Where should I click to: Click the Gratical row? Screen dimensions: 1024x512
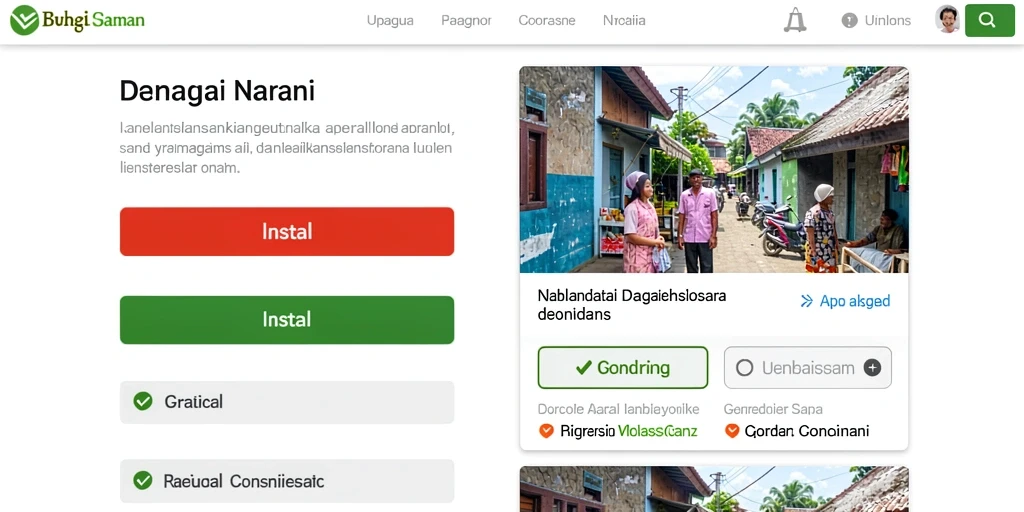coord(287,402)
